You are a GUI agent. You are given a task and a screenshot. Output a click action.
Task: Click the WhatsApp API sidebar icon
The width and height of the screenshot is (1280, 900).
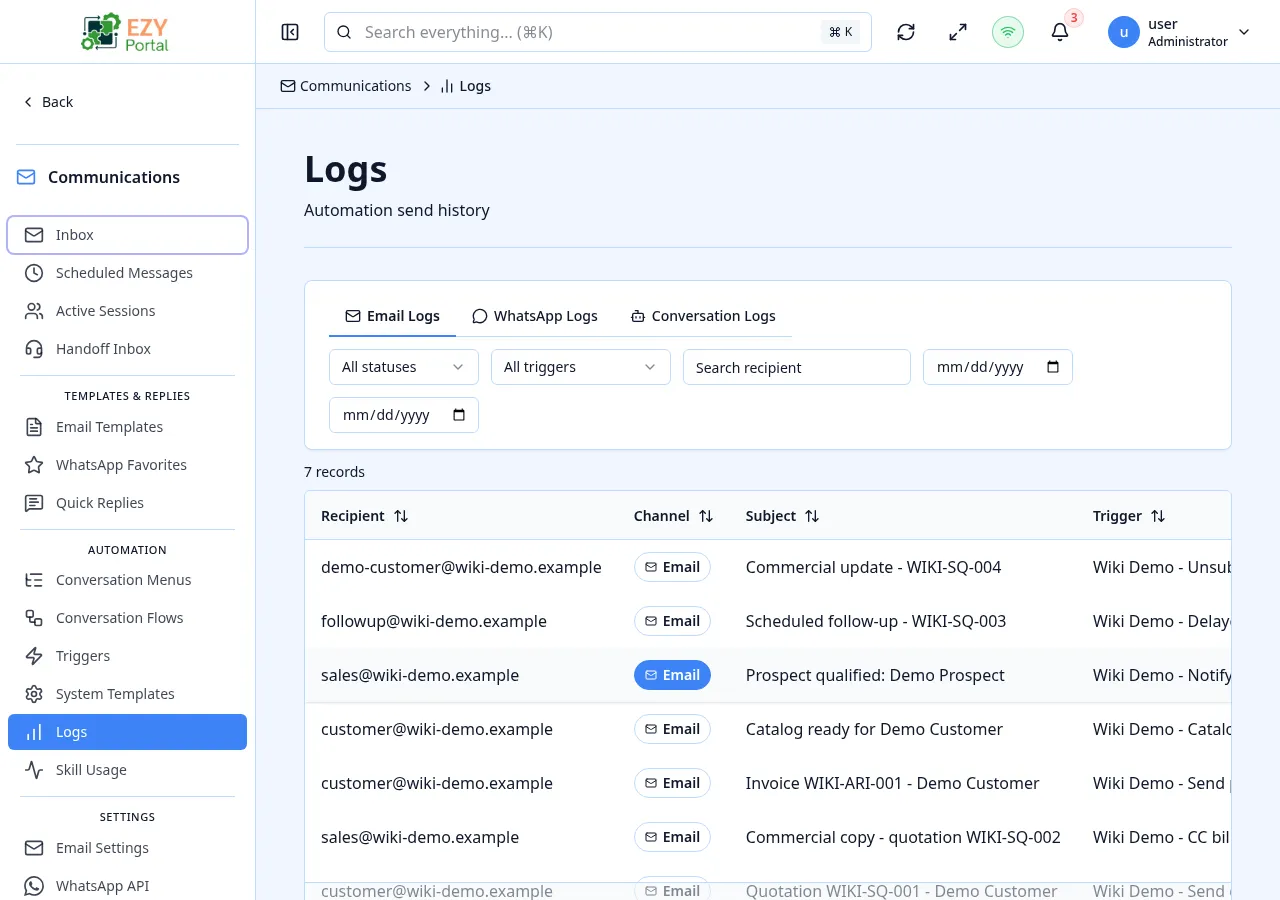point(34,886)
